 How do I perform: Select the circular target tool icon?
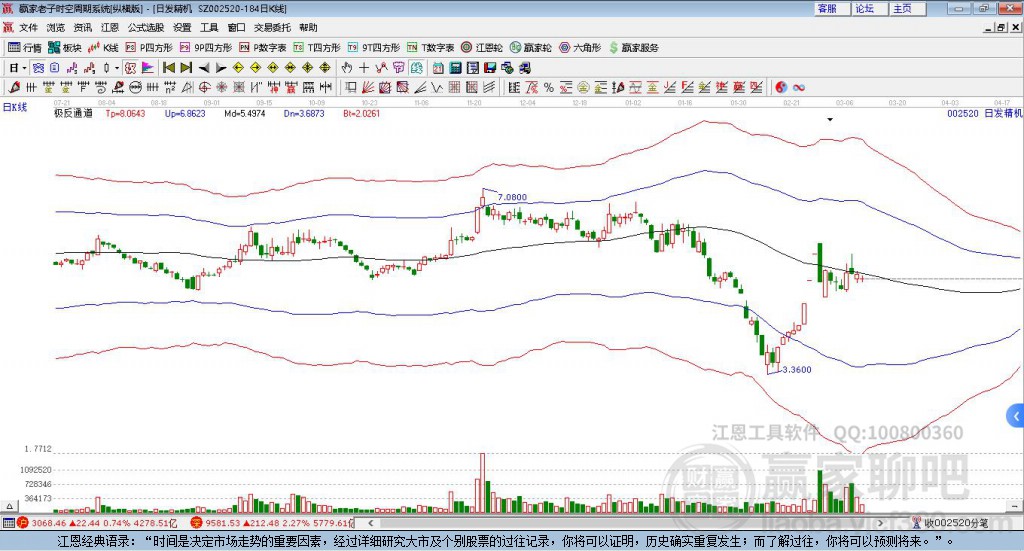click(x=204, y=87)
